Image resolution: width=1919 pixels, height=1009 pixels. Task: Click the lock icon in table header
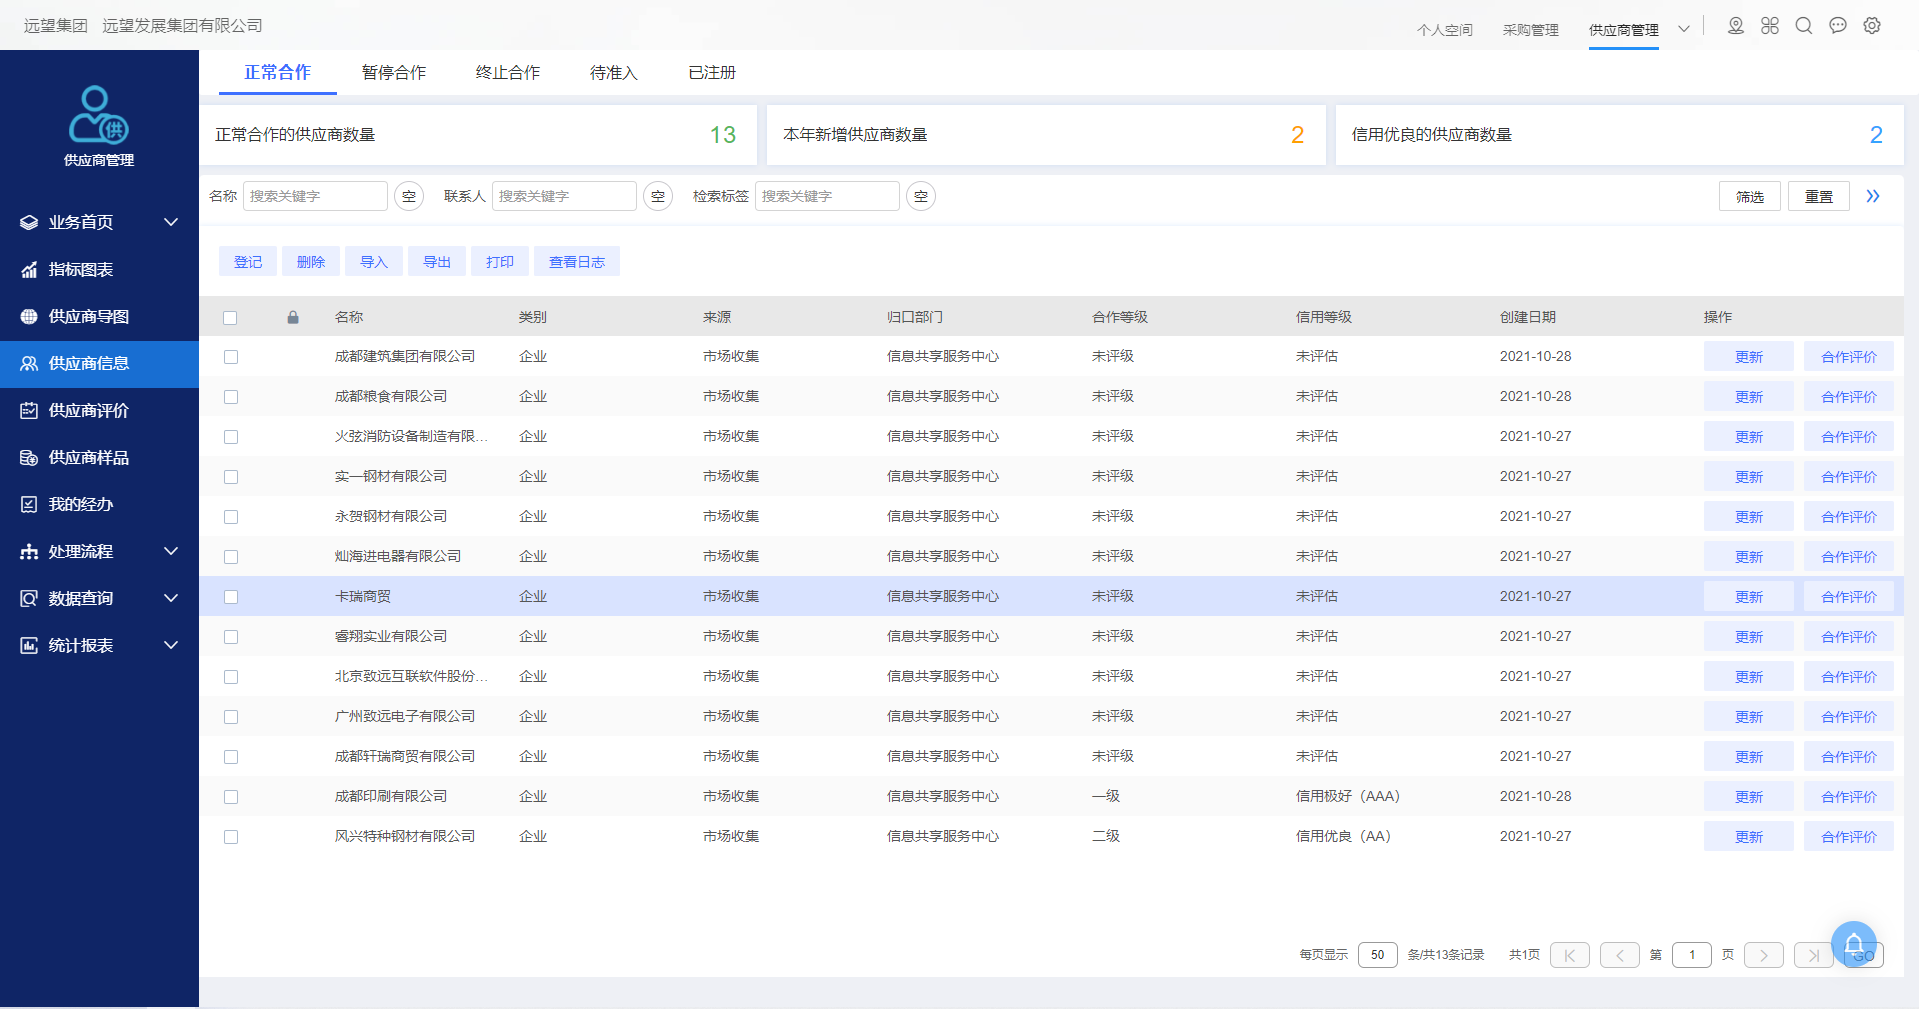tap(293, 317)
